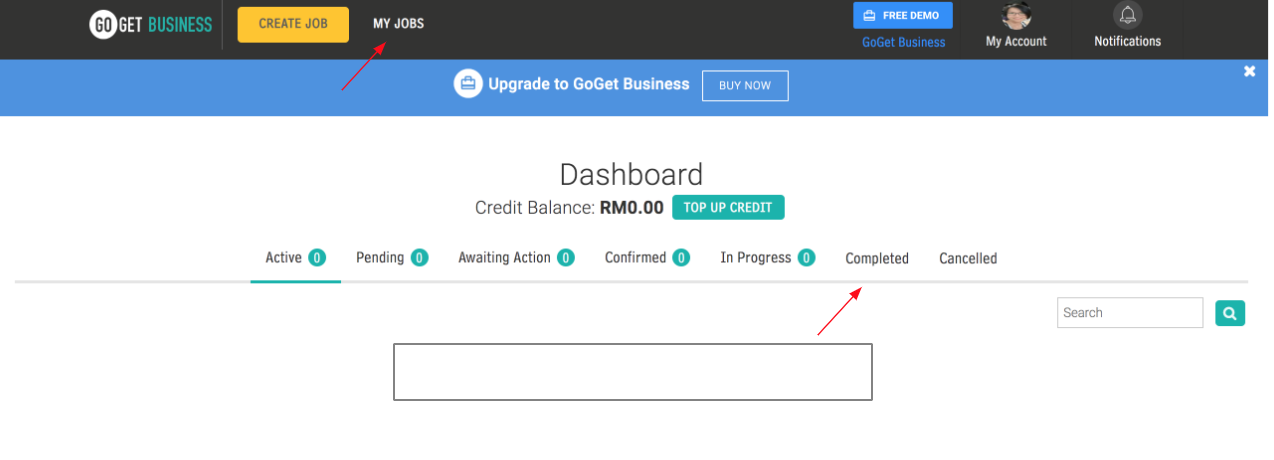
Task: Open the Cancelled tab
Action: (x=968, y=259)
